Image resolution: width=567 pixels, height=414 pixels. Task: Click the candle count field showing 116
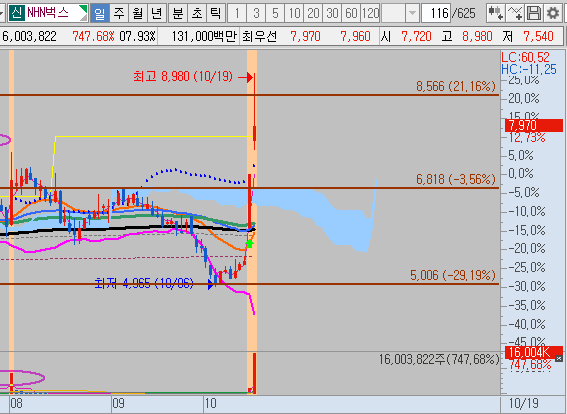tap(436, 14)
